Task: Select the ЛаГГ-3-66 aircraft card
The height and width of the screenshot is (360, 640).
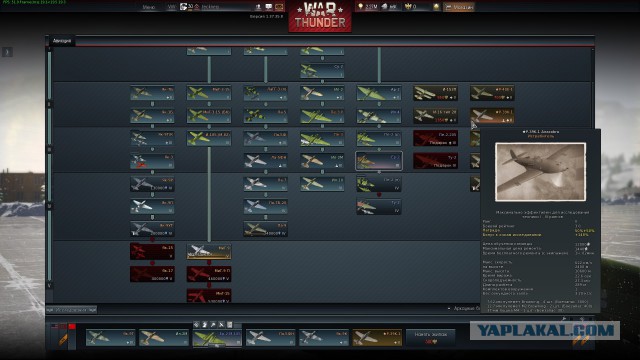Action: 266,93
